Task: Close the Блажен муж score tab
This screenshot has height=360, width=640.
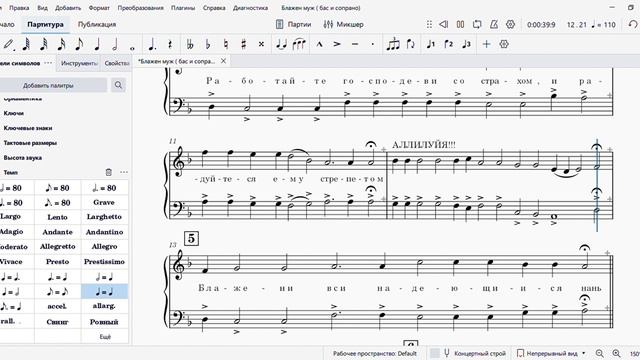Action: tap(223, 61)
